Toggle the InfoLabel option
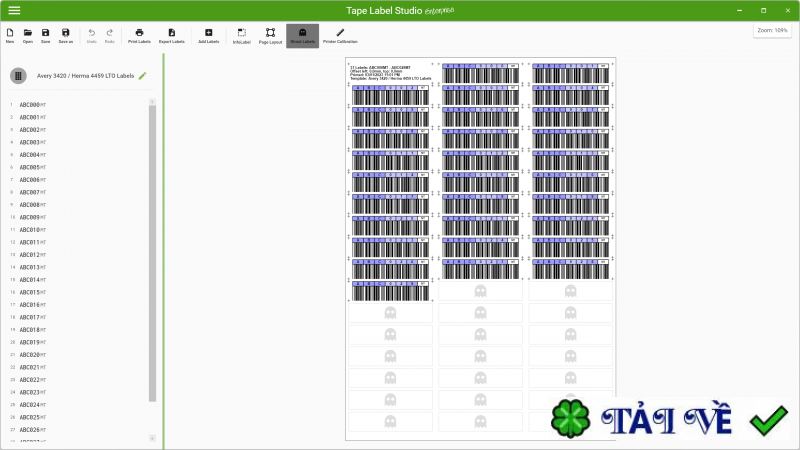 tap(241, 36)
